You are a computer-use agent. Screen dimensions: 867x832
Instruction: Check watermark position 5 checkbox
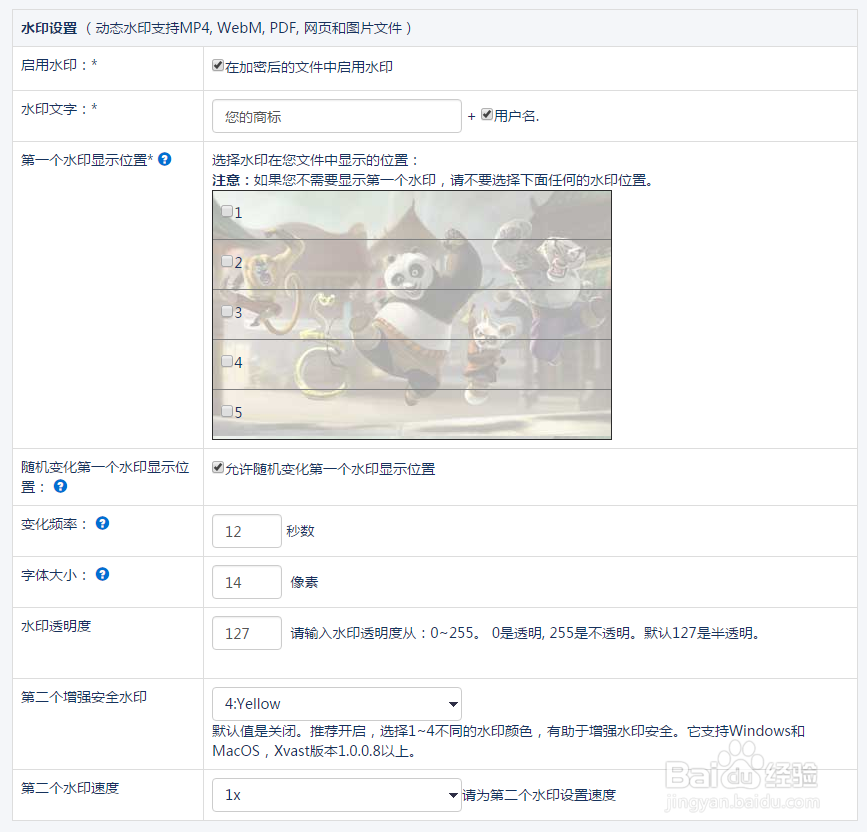227,411
